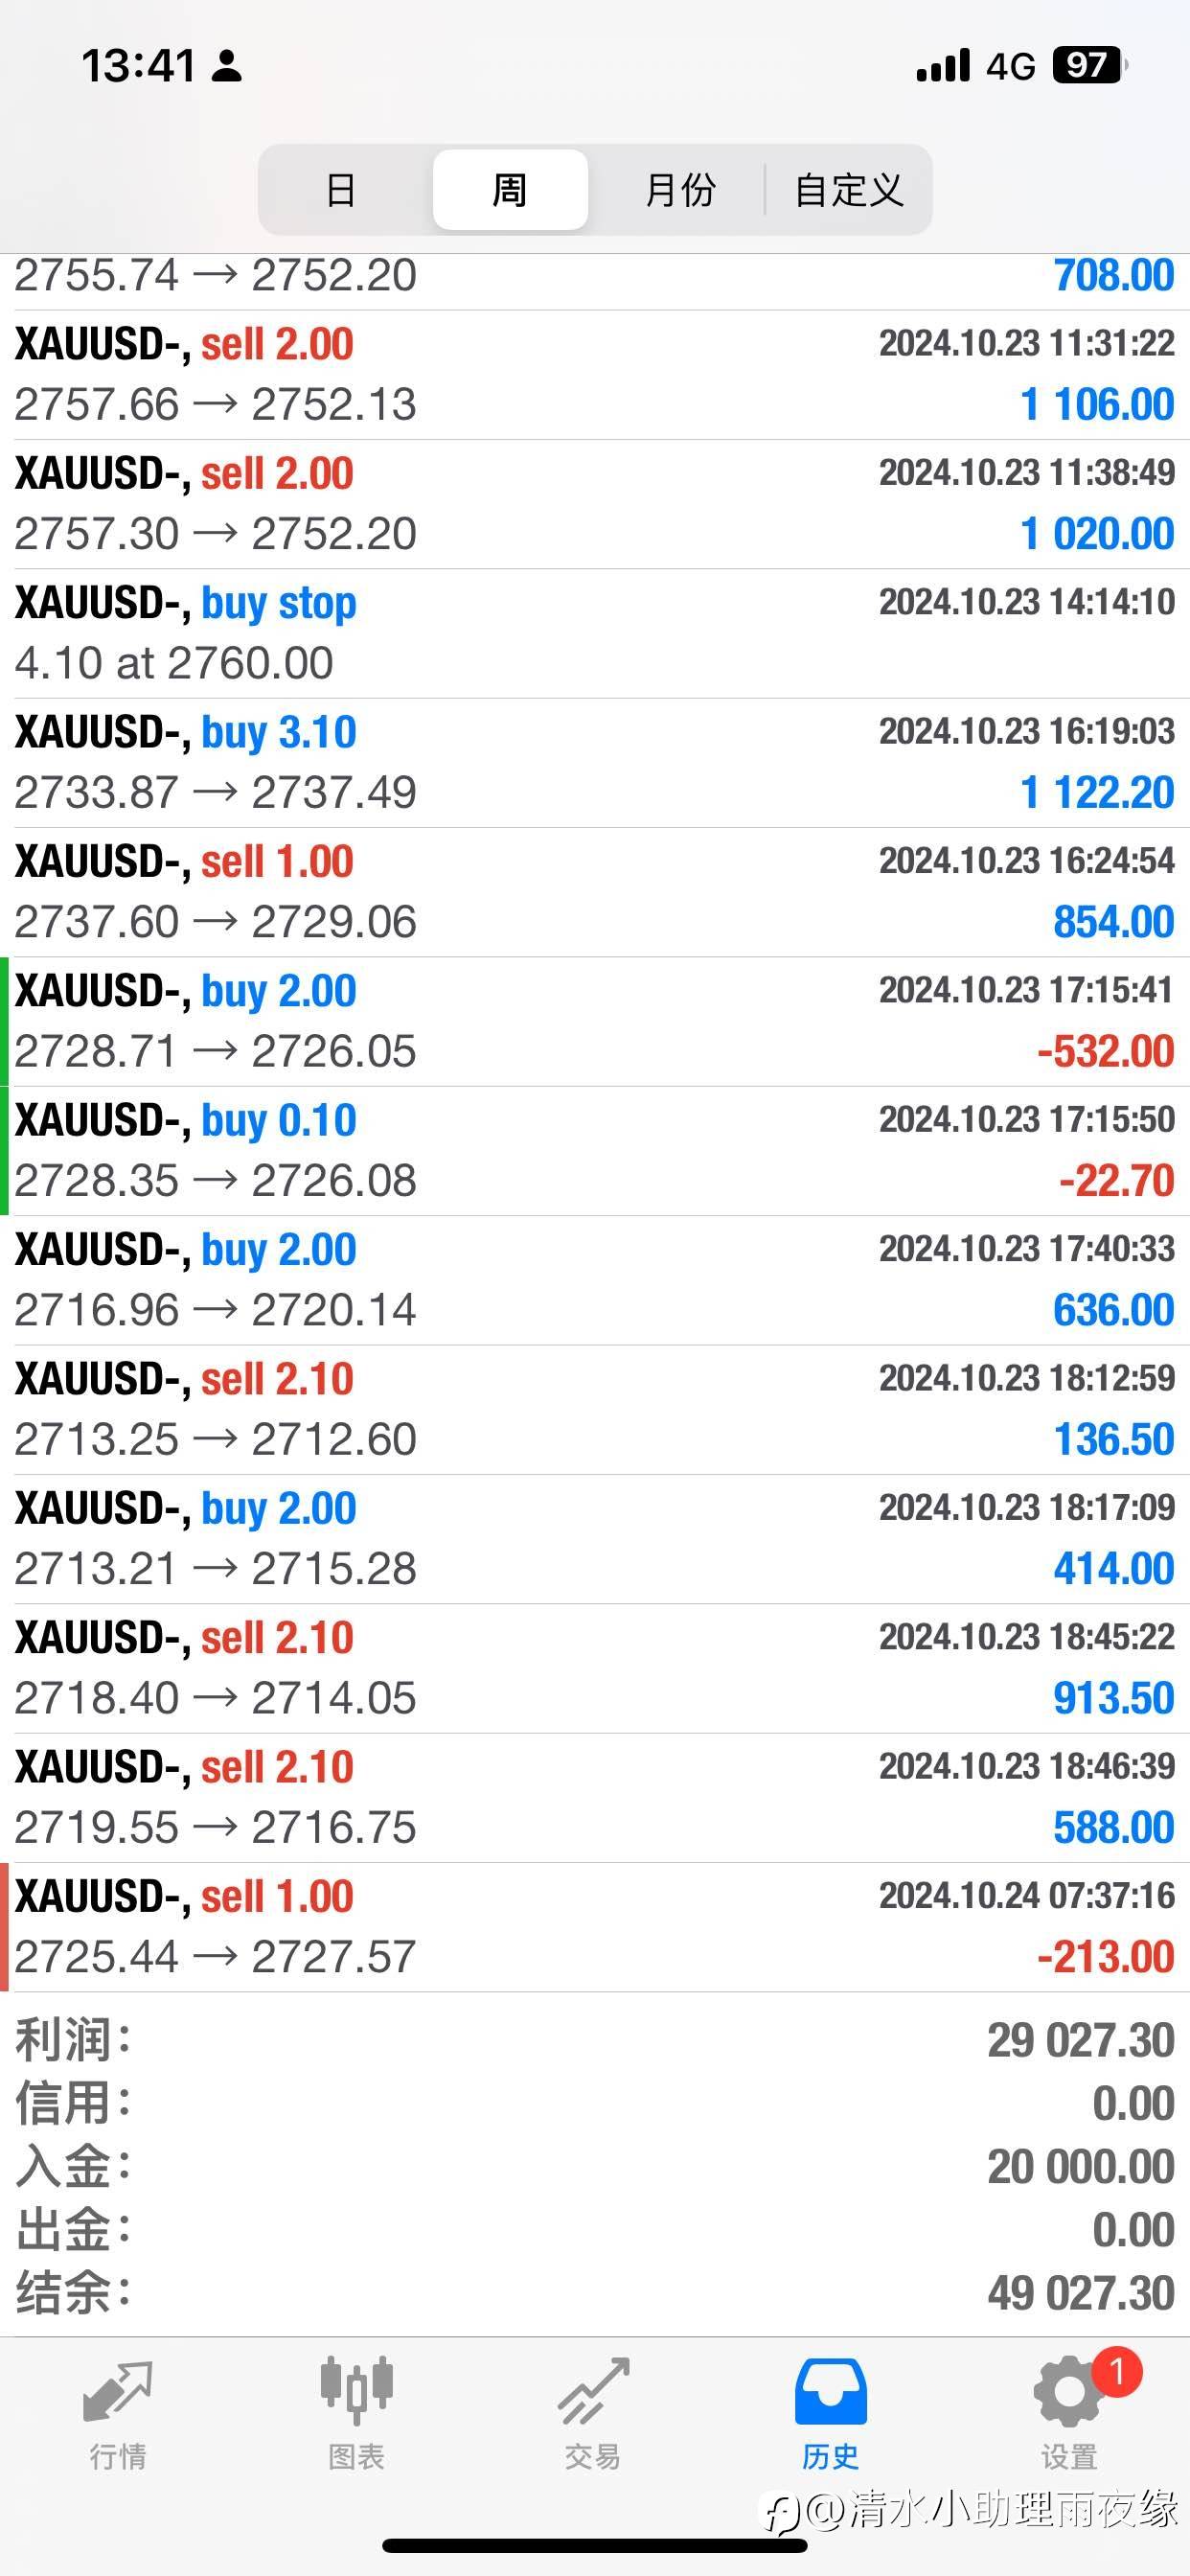This screenshot has width=1190, height=2576.
Task: Open the Chart (图表) candlestick icon
Action: click(x=356, y=2391)
